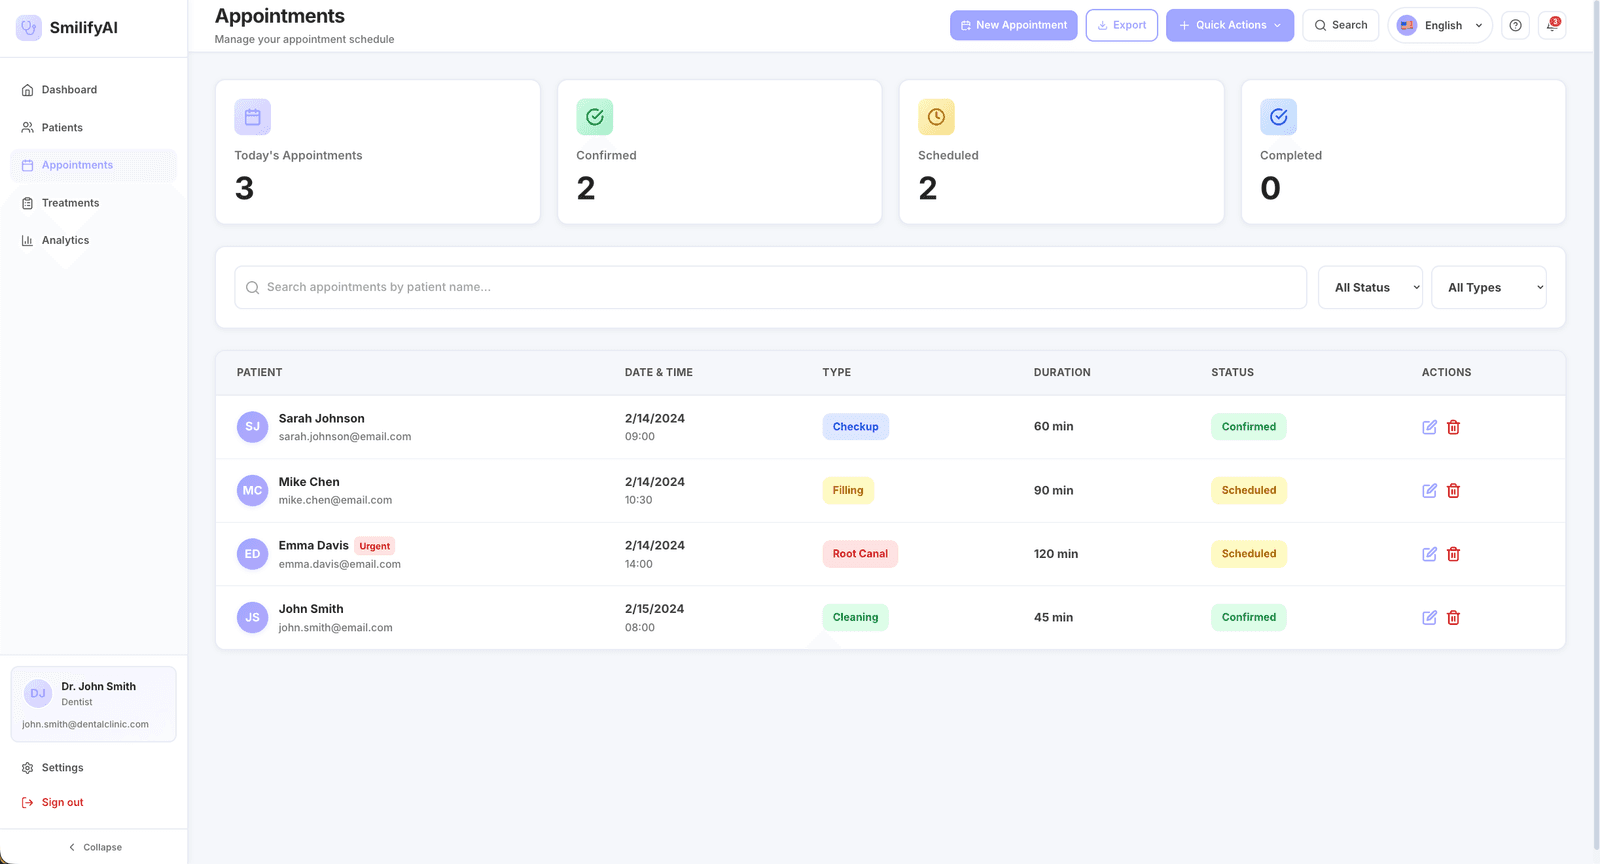
Task: Click the Root Canal type badge
Action: [860, 554]
